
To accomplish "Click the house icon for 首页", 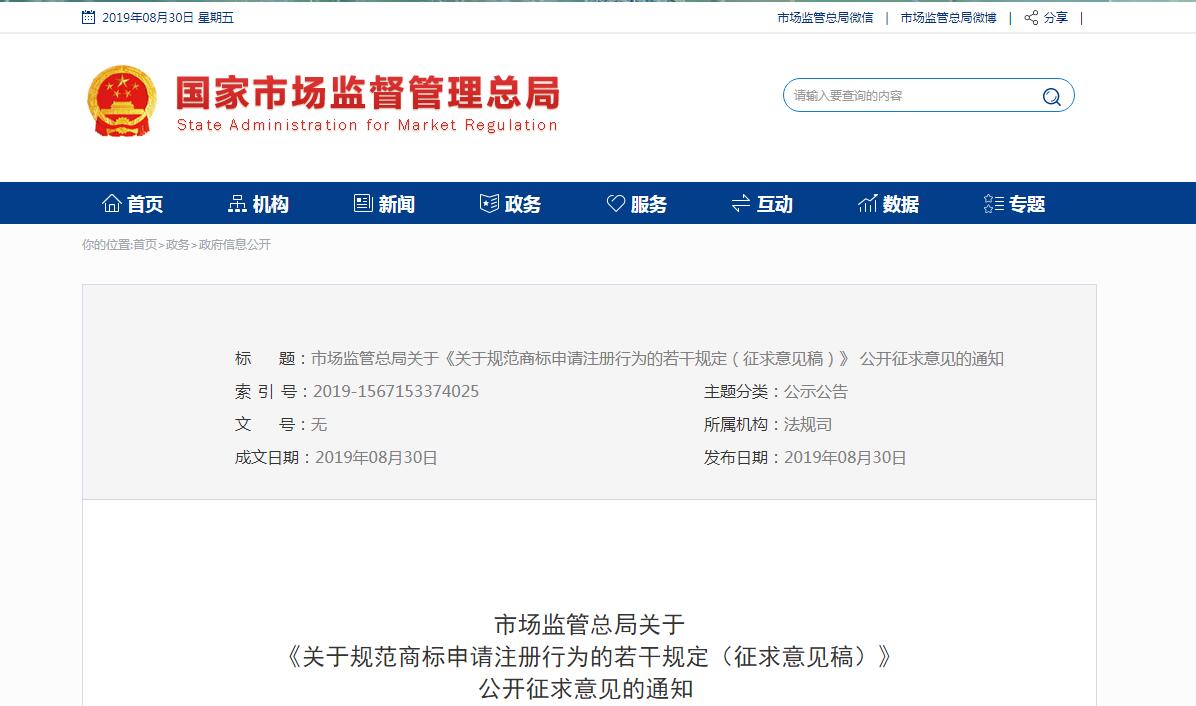I will click(x=112, y=204).
